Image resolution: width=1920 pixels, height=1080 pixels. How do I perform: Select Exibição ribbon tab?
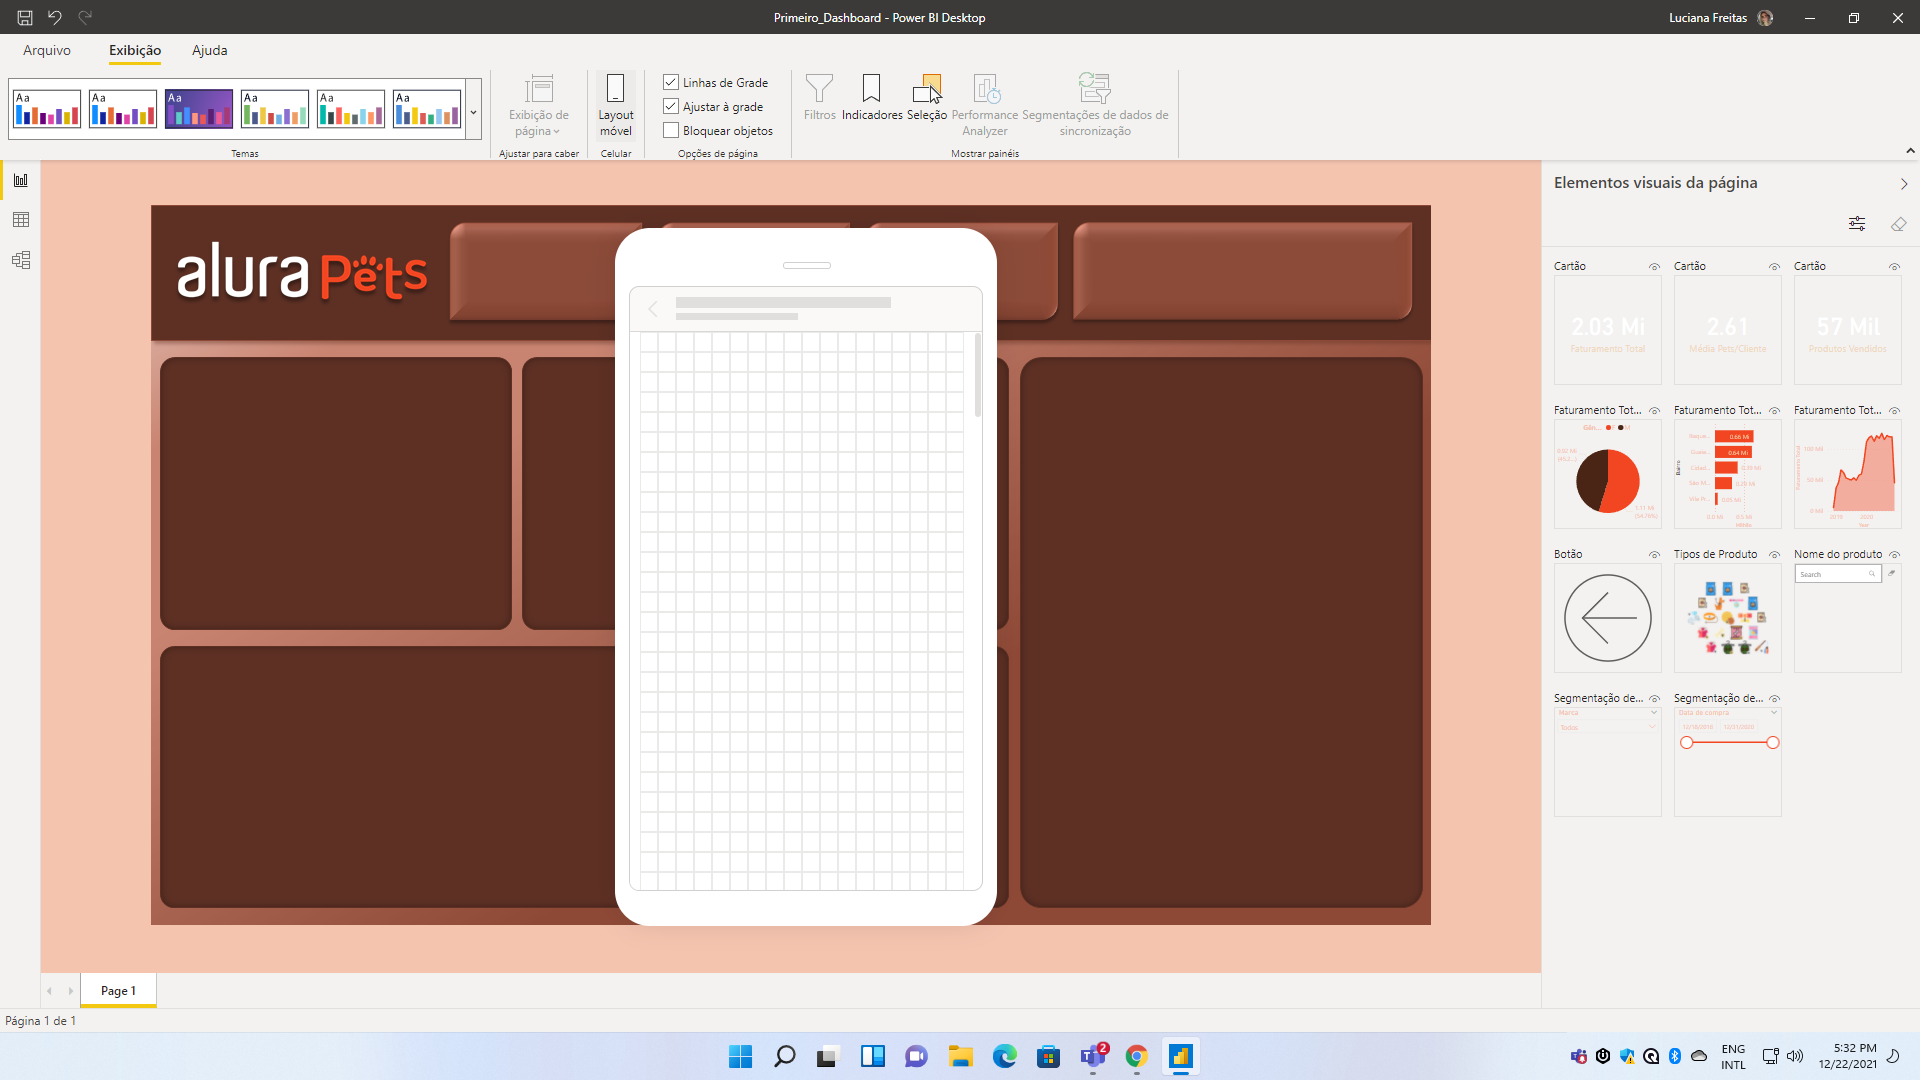coord(135,50)
